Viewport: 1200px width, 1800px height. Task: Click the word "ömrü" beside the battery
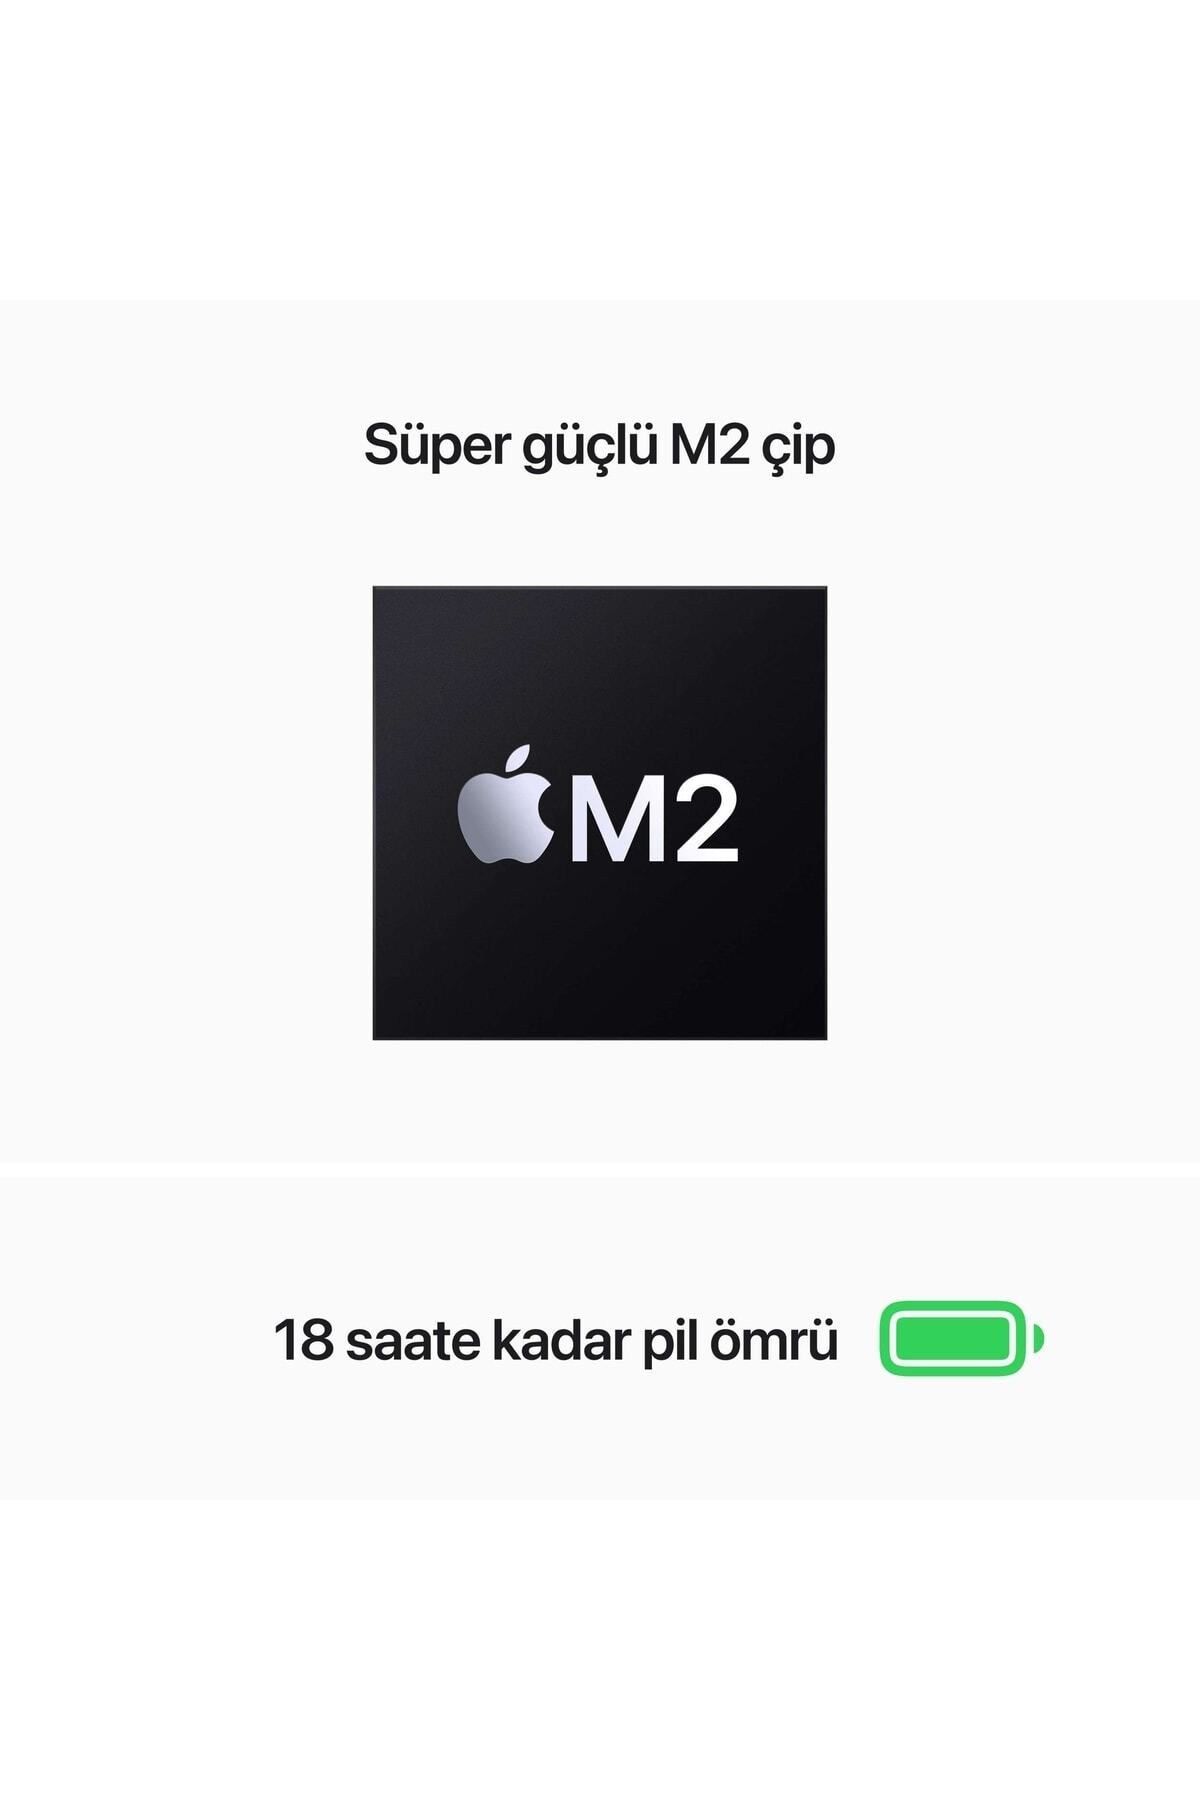[774, 1340]
